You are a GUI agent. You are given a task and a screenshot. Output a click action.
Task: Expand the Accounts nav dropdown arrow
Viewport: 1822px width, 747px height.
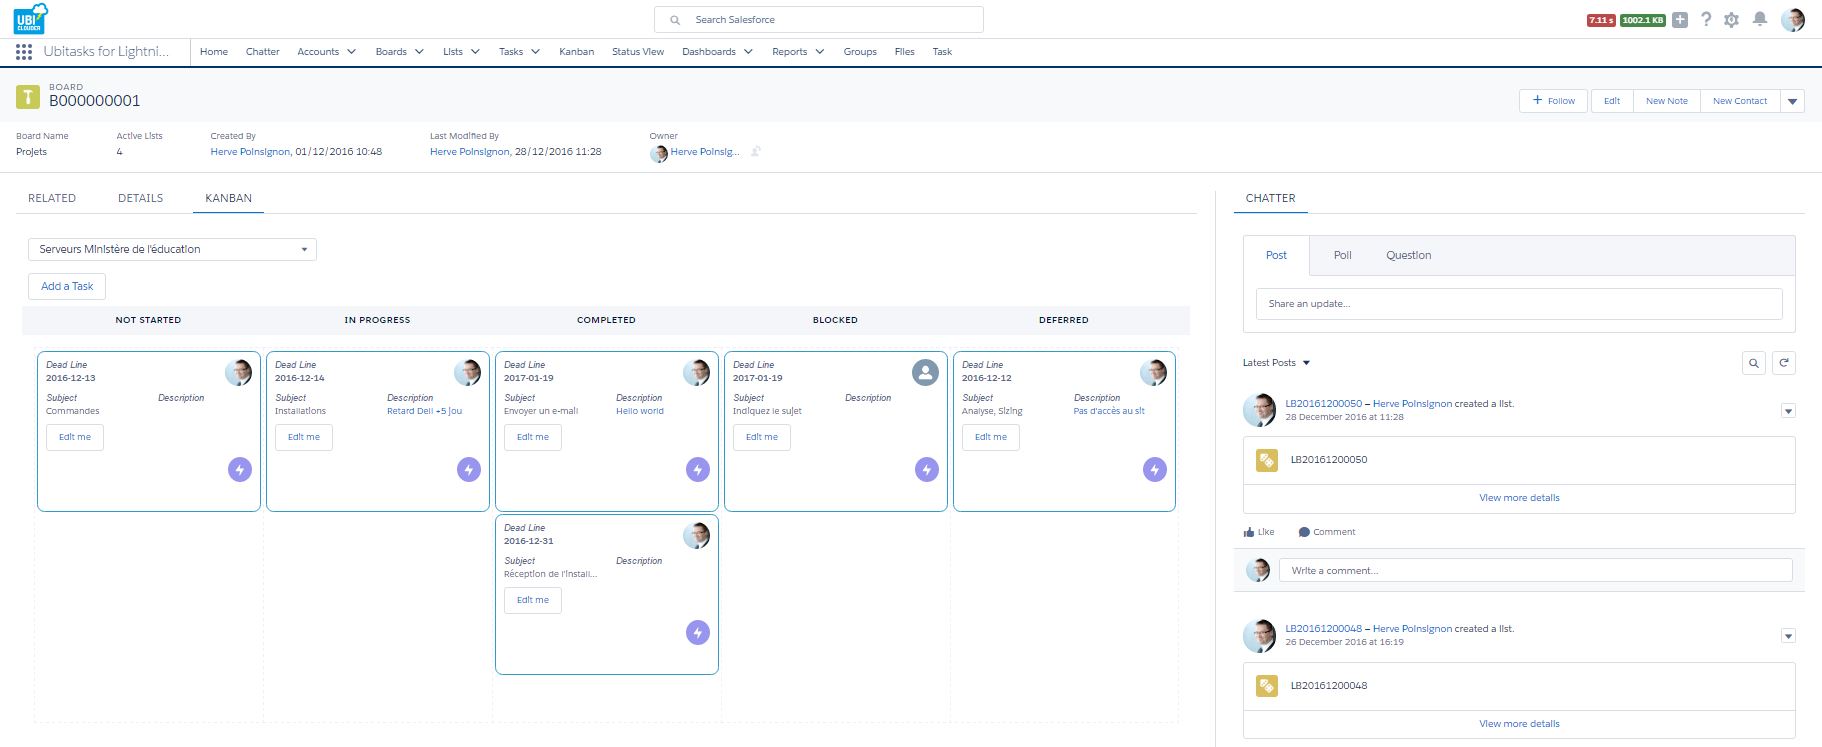pos(351,52)
